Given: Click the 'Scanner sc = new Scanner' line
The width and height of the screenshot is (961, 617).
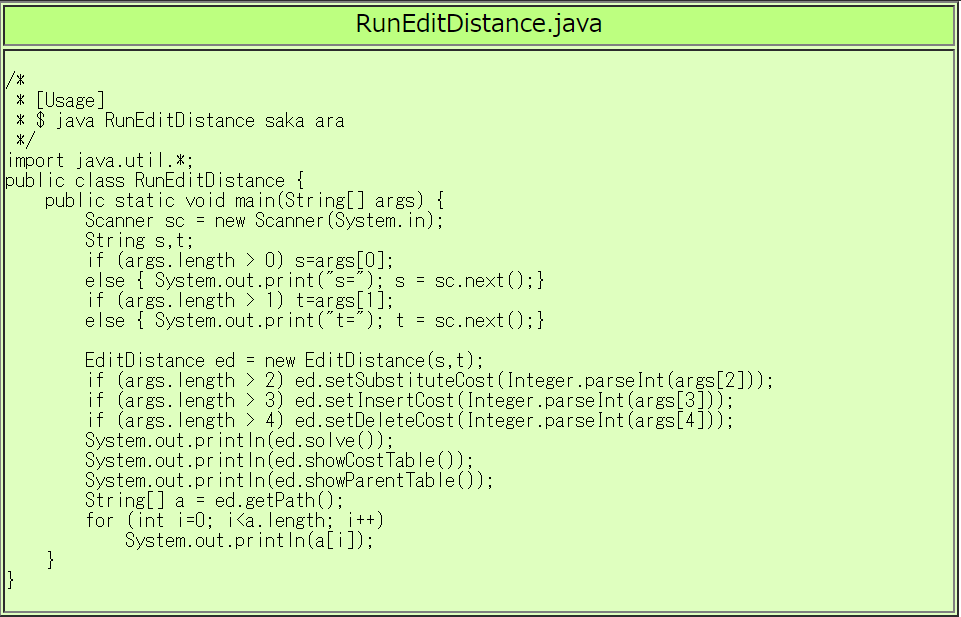Looking at the screenshot, I should 263,221.
